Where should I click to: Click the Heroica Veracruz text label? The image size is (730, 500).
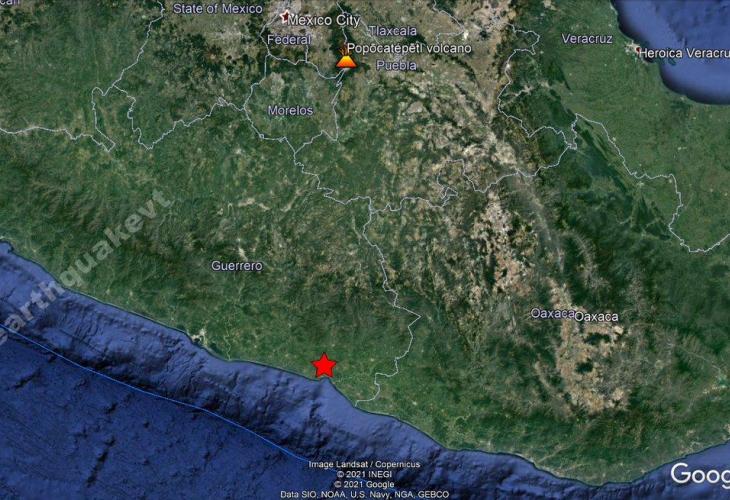point(687,50)
